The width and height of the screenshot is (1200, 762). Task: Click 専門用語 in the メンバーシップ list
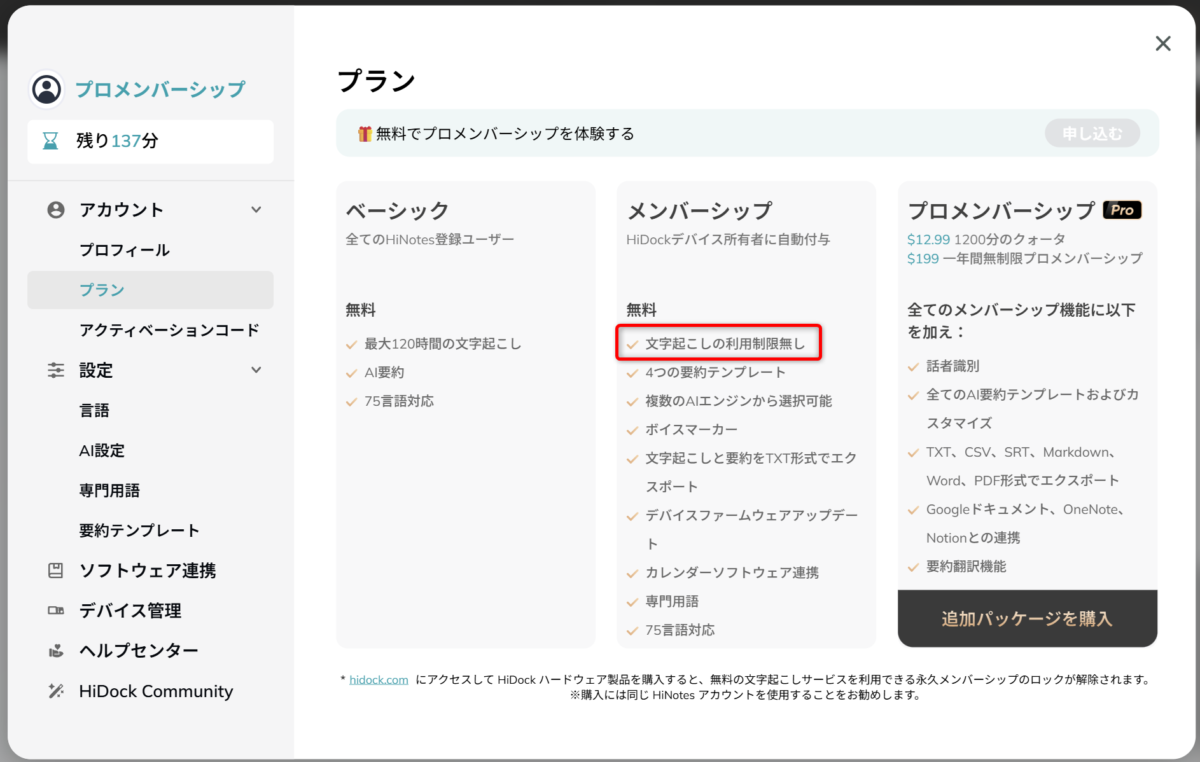click(672, 602)
